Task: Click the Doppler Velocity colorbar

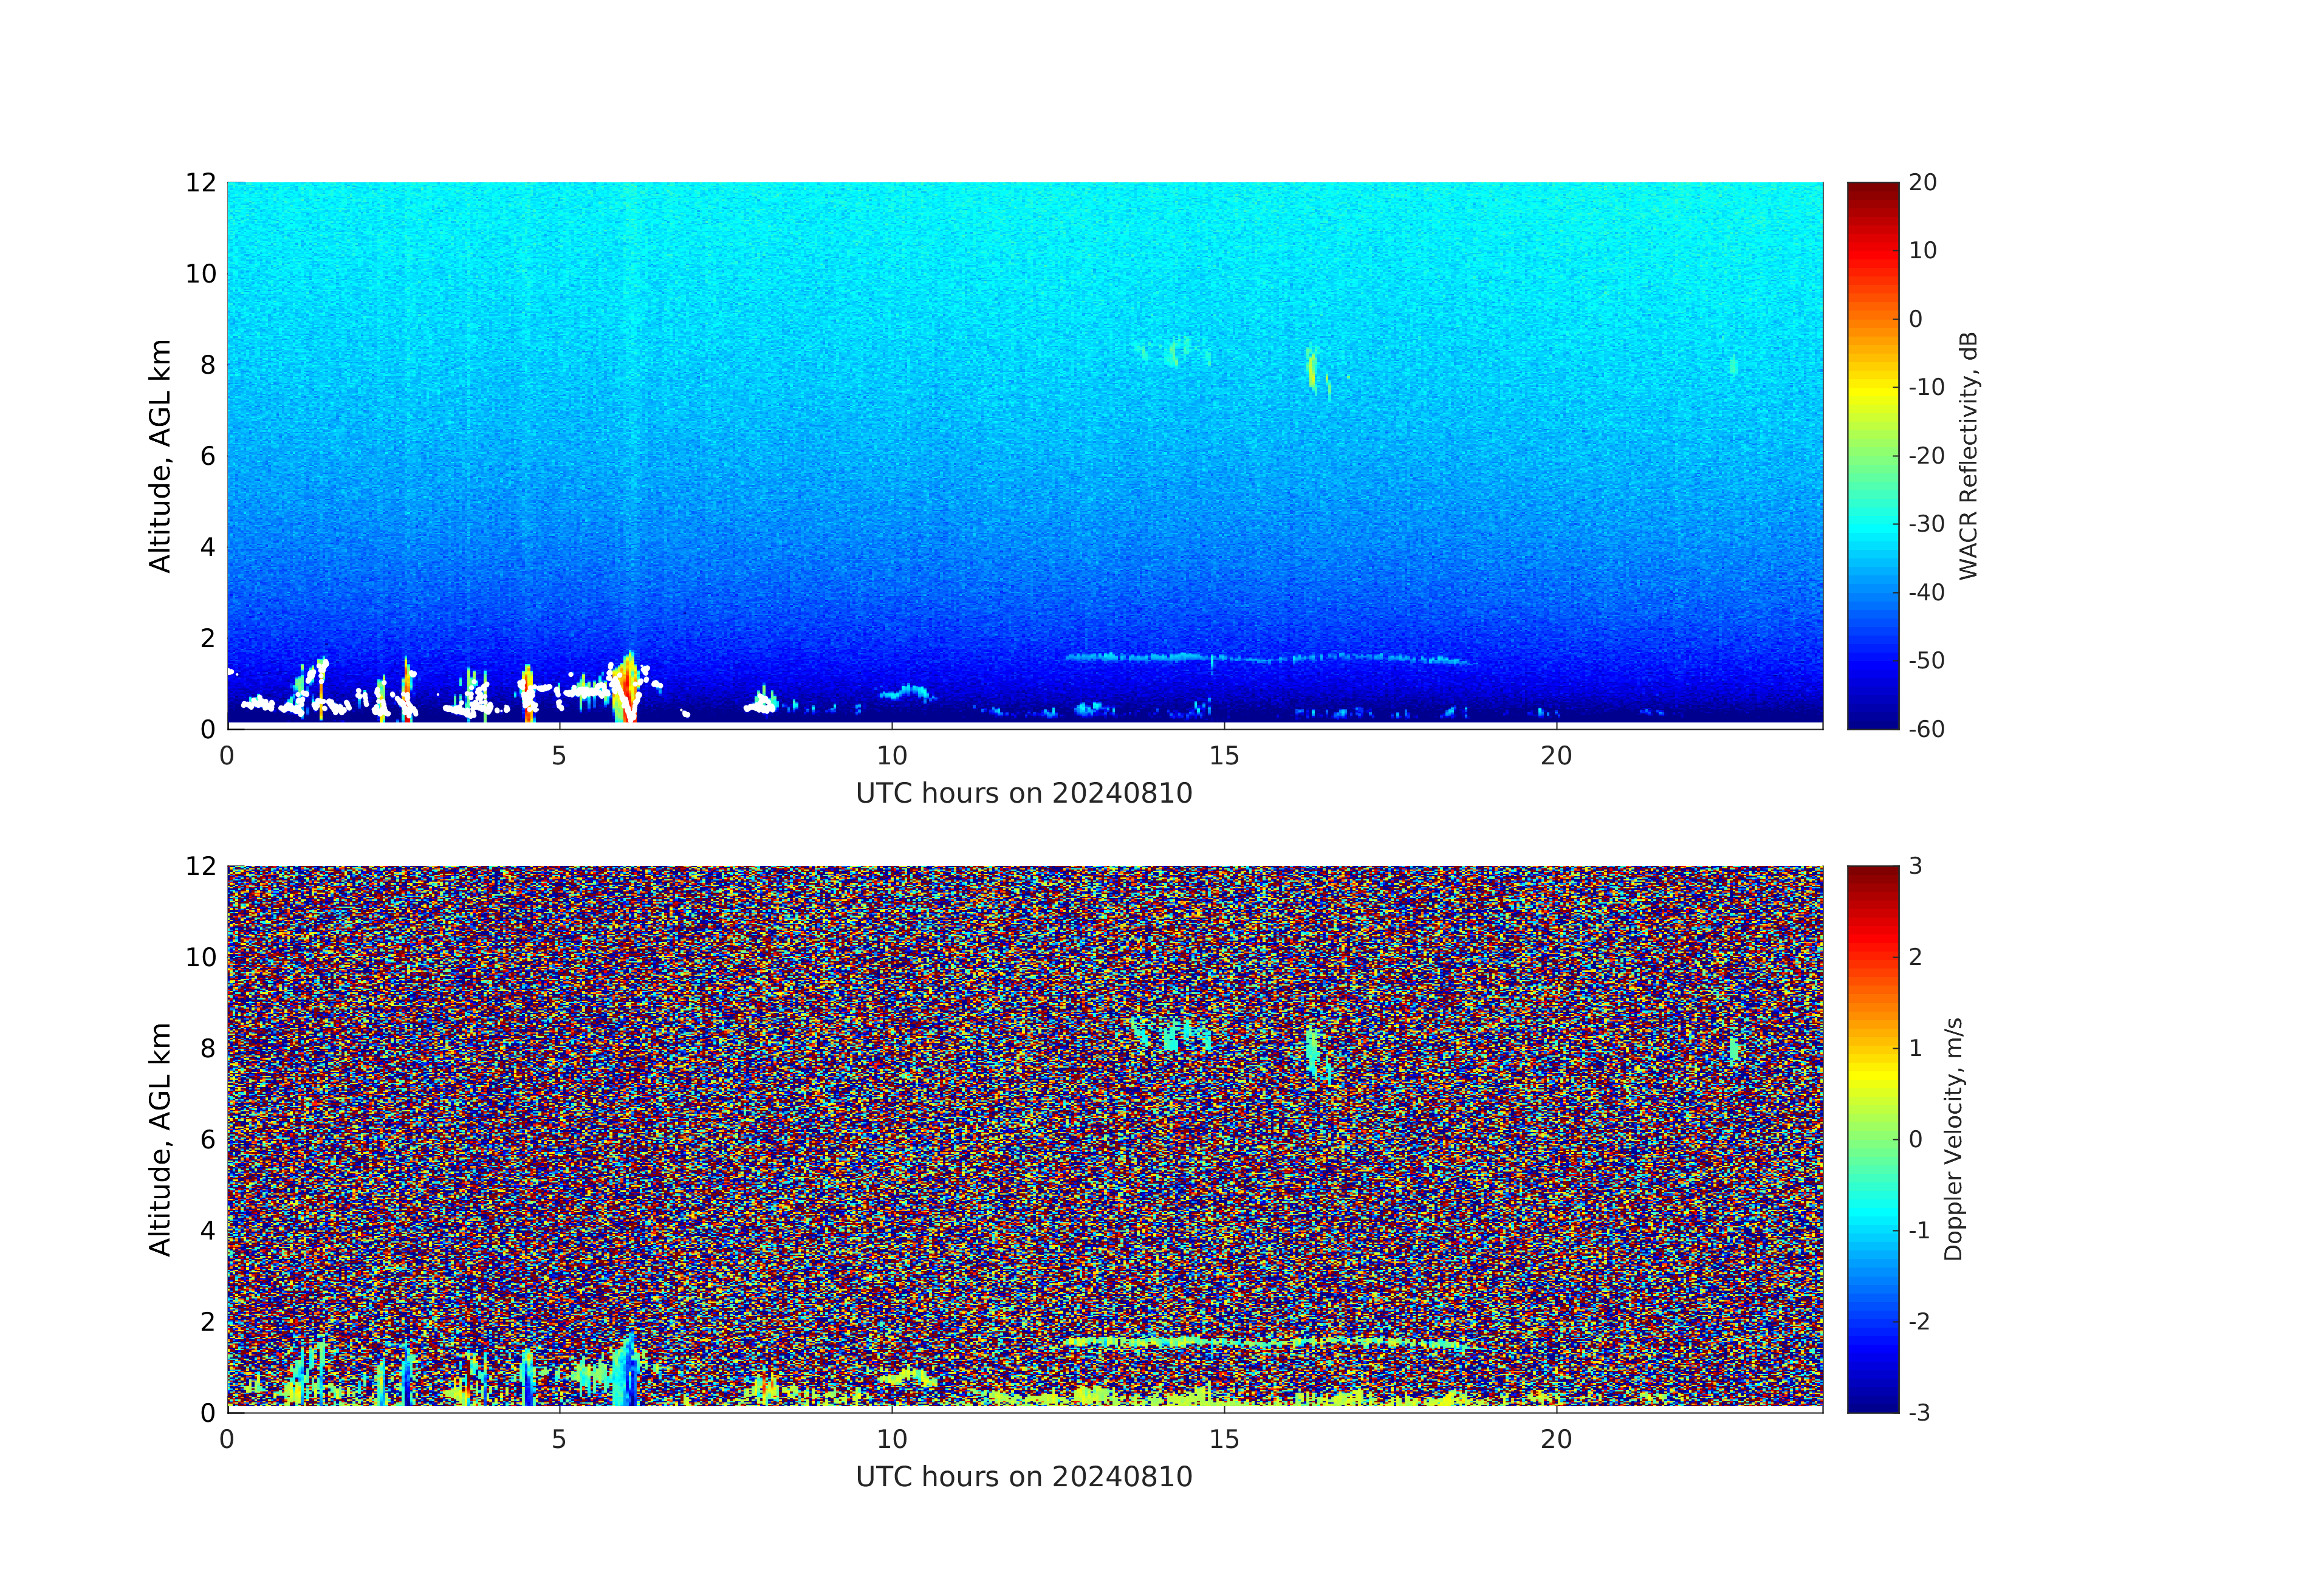Action: pos(1872,1138)
